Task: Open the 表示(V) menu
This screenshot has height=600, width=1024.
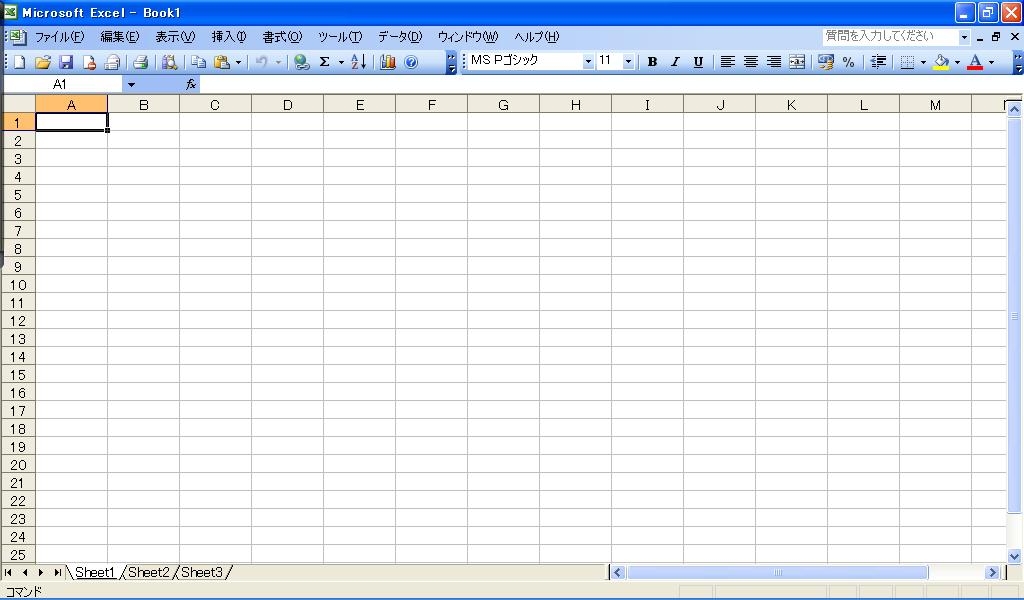Action: [175, 37]
